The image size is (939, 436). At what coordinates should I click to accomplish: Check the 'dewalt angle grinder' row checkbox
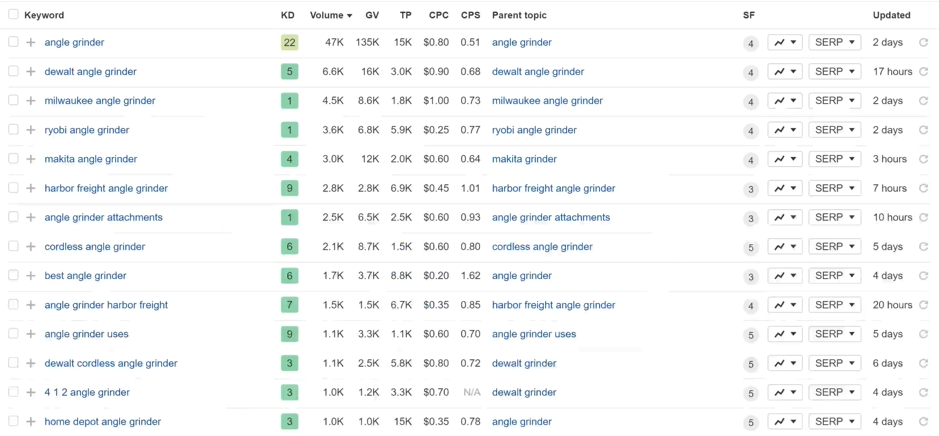click(13, 71)
